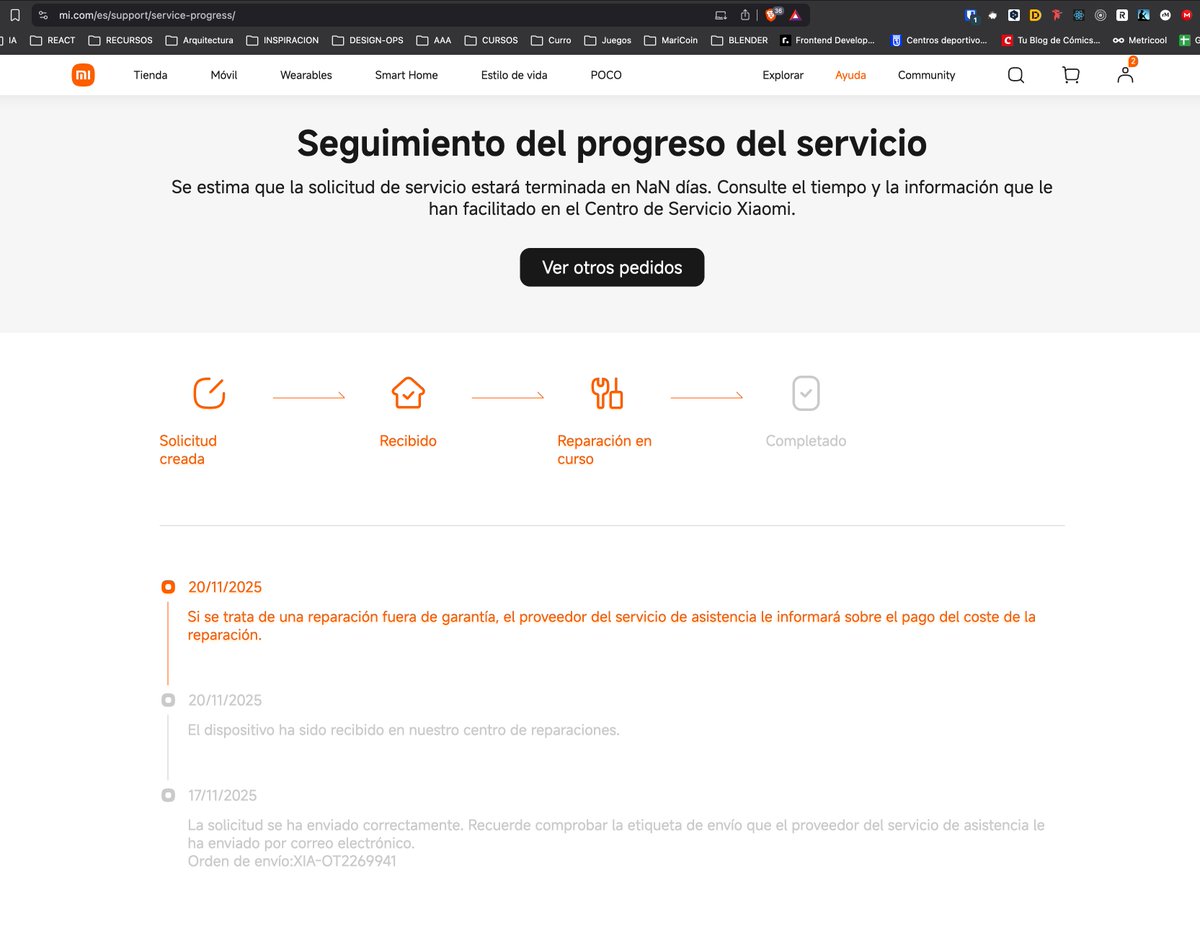
Task: Open the Centros deportivo... bookmark
Action: tap(939, 41)
